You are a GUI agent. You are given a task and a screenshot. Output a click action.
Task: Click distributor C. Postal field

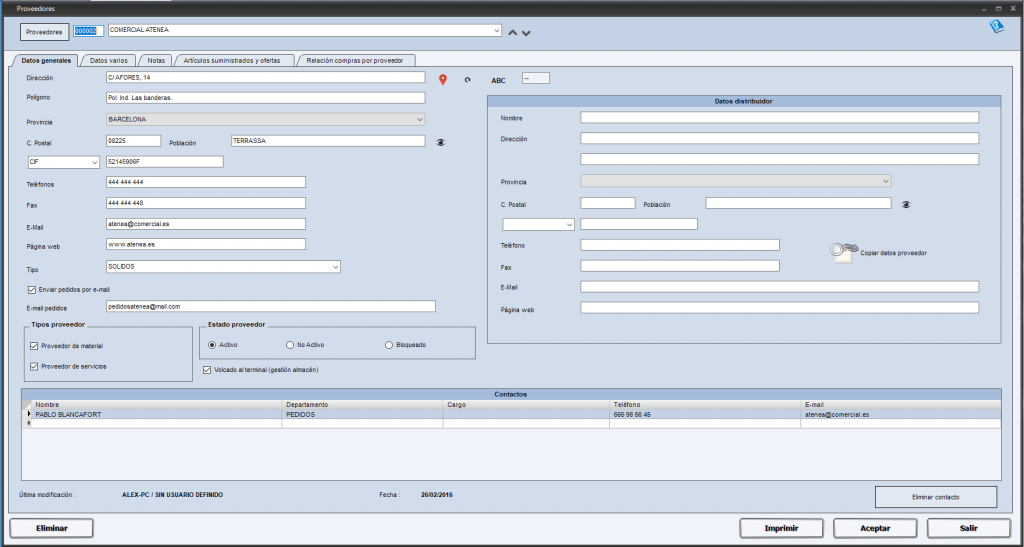[607, 203]
